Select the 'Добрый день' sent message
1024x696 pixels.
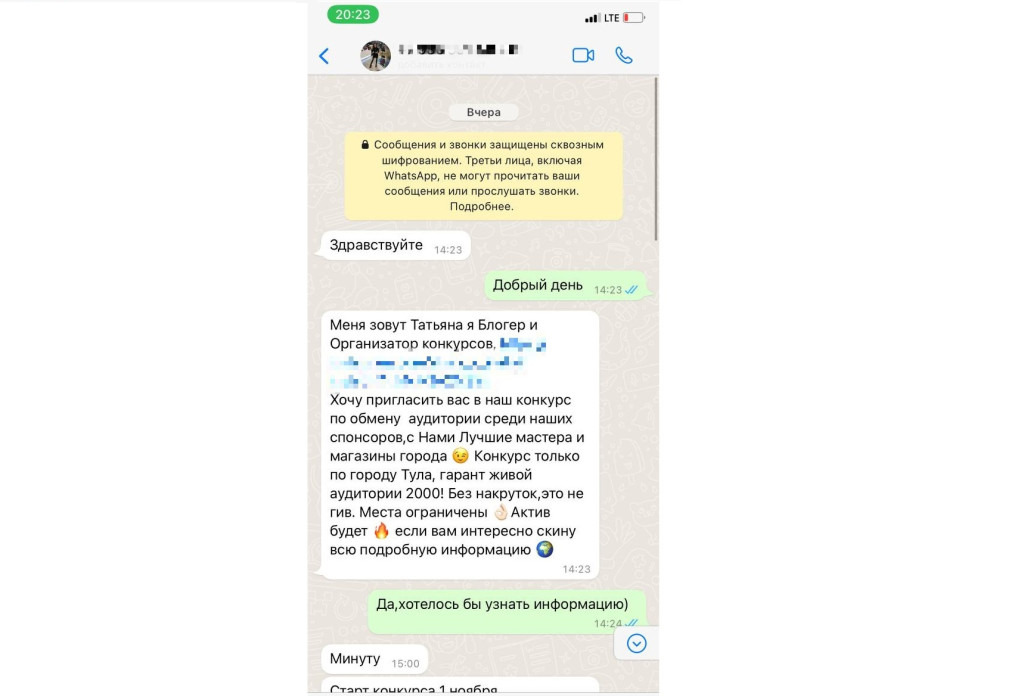tap(565, 285)
